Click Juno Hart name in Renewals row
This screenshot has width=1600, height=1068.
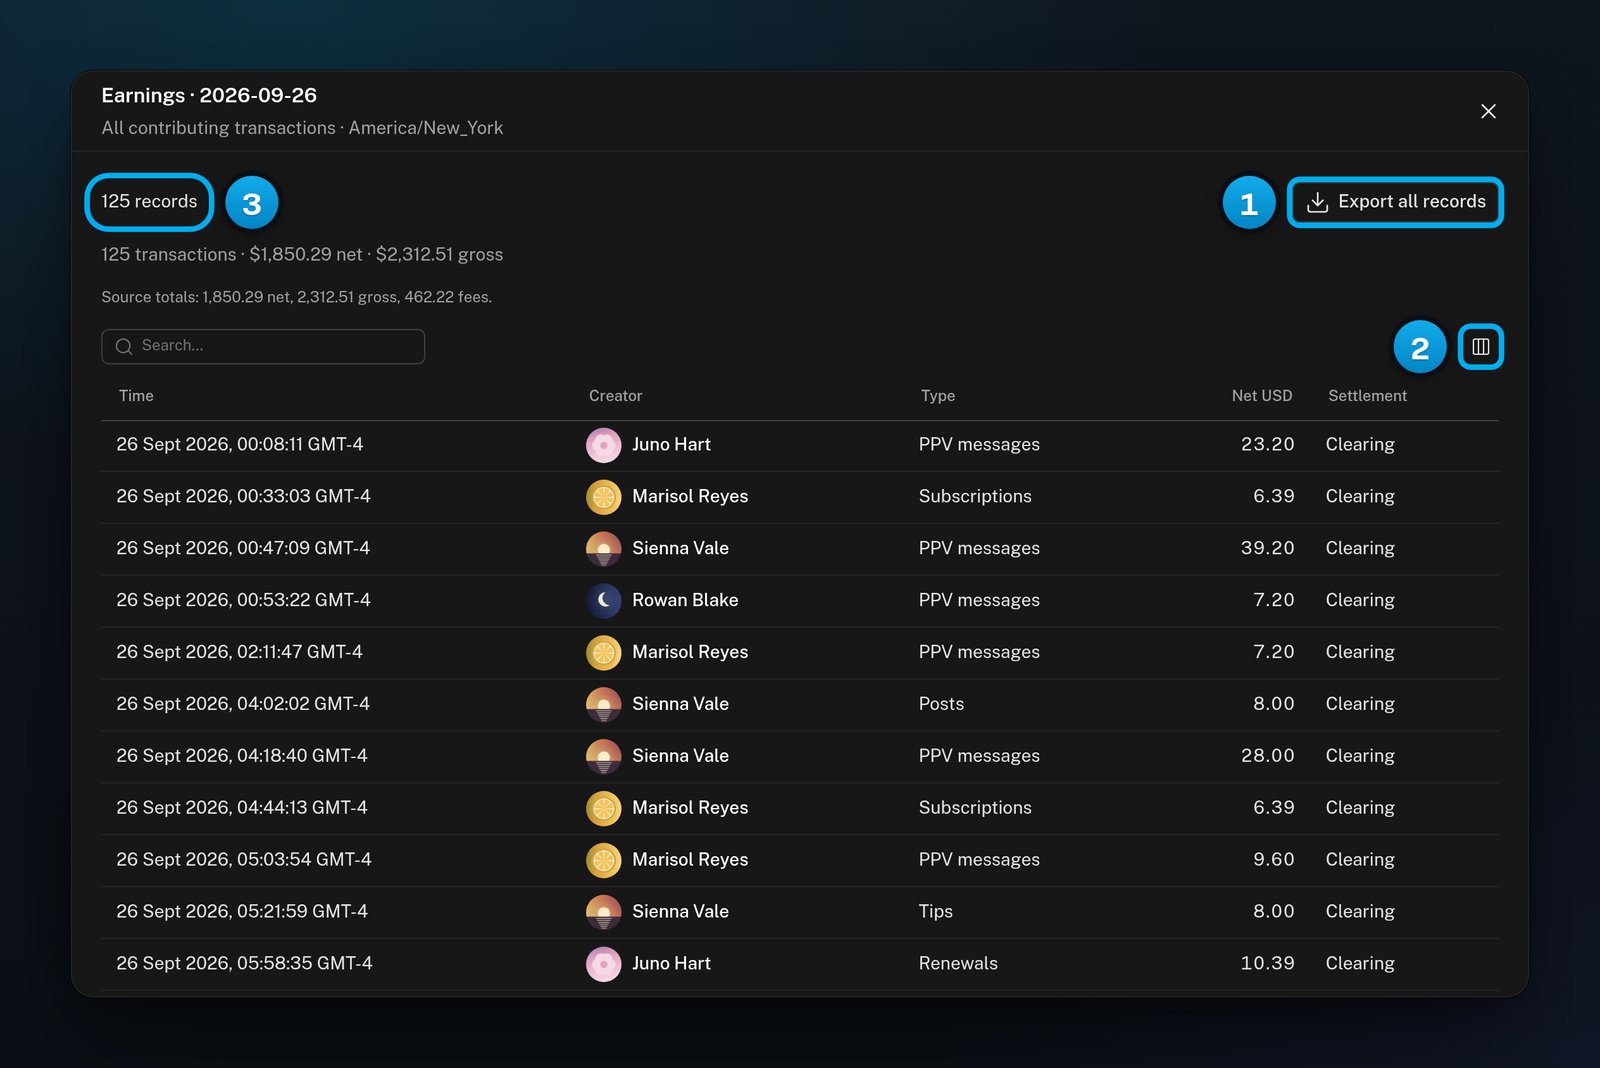pos(671,964)
